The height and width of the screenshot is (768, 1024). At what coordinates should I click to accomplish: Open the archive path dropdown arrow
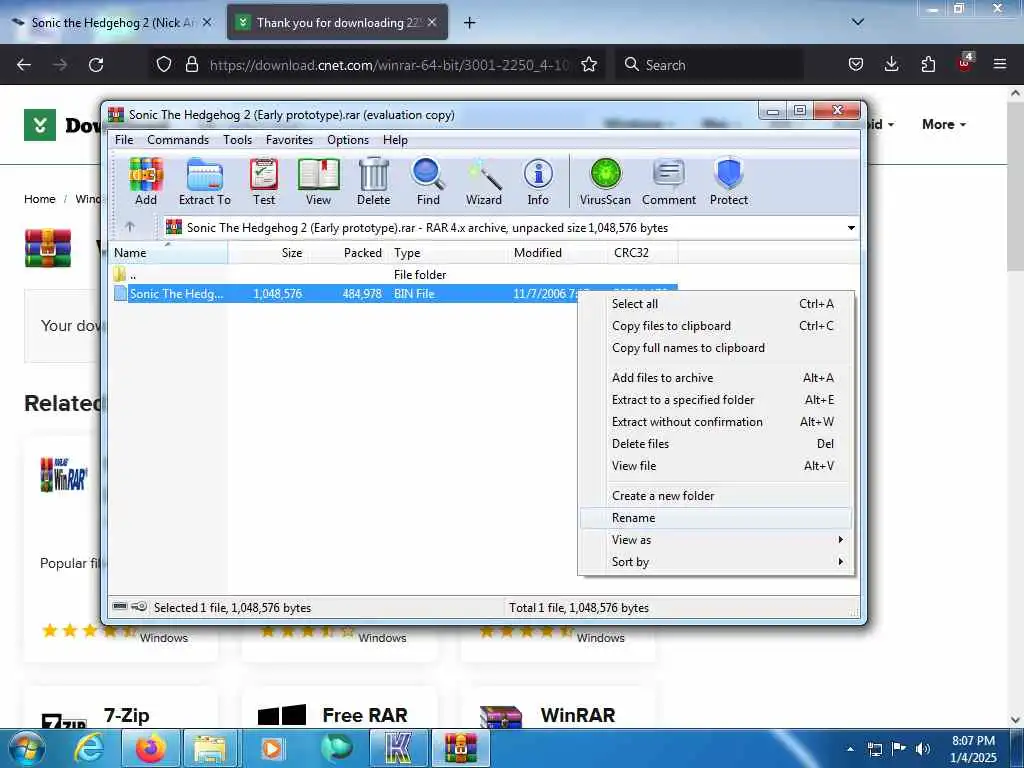click(x=851, y=228)
